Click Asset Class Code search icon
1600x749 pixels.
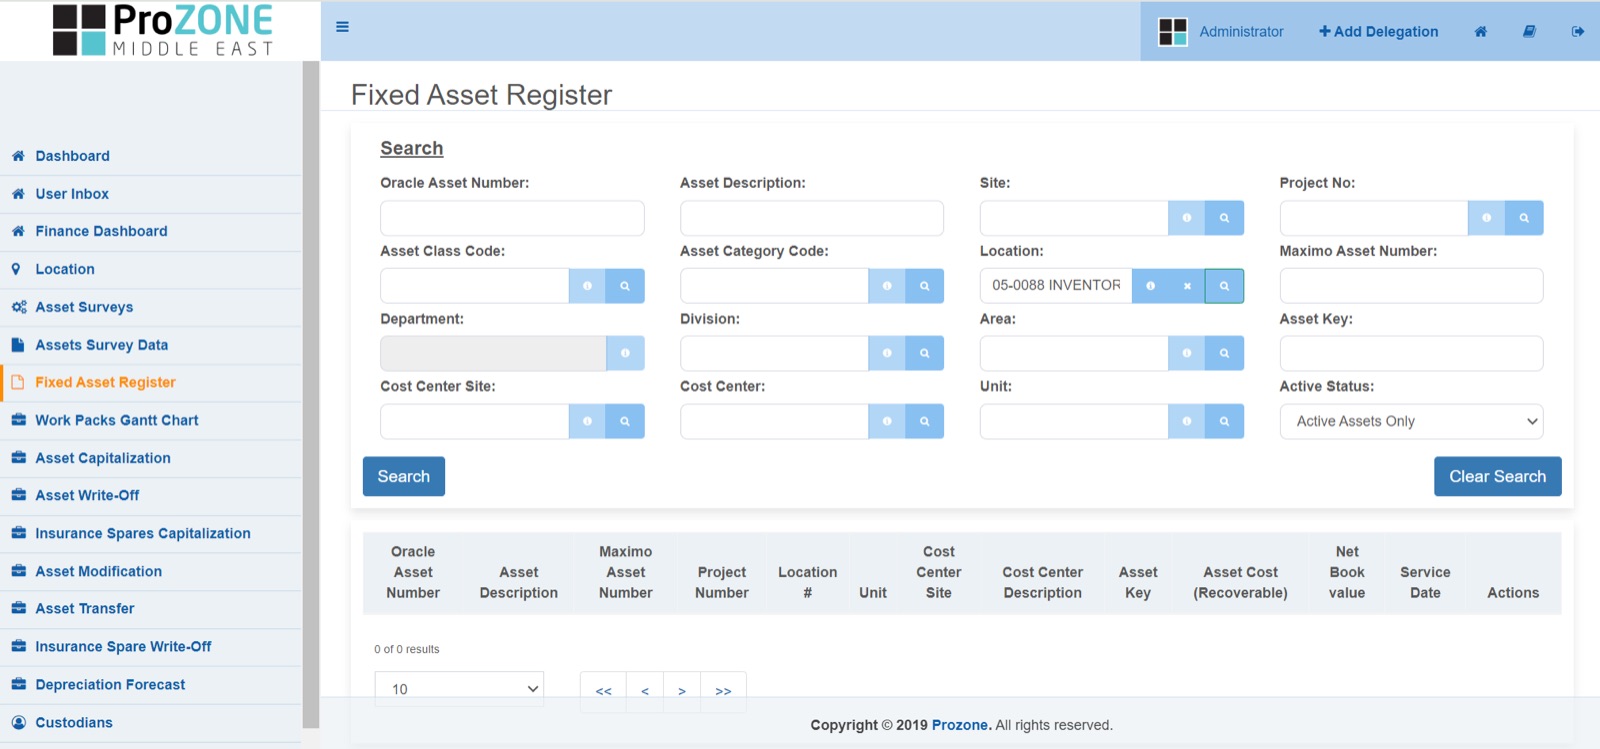pos(625,286)
